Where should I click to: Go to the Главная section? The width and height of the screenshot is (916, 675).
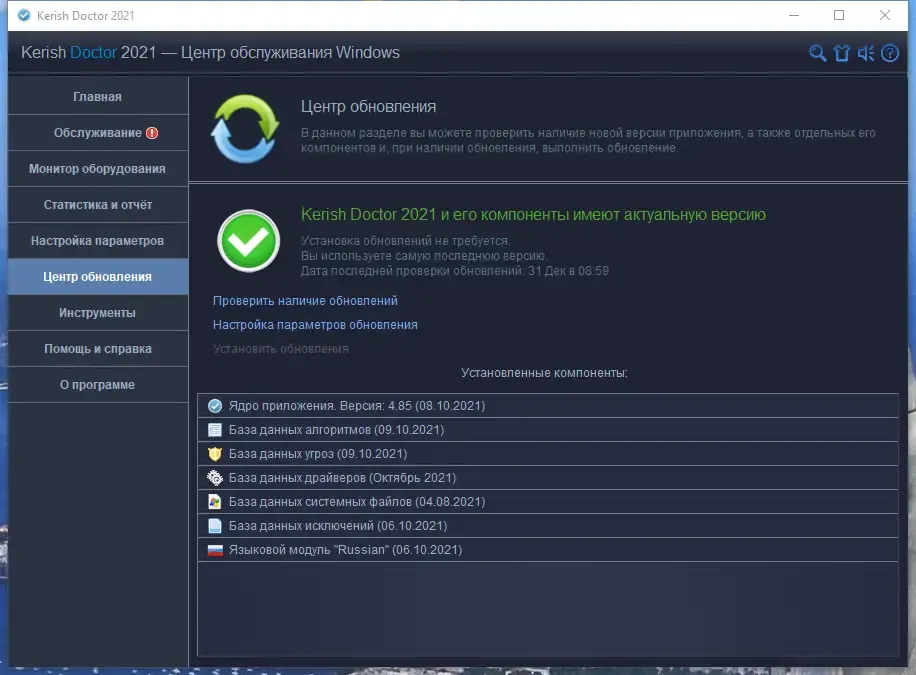pyautogui.click(x=97, y=97)
